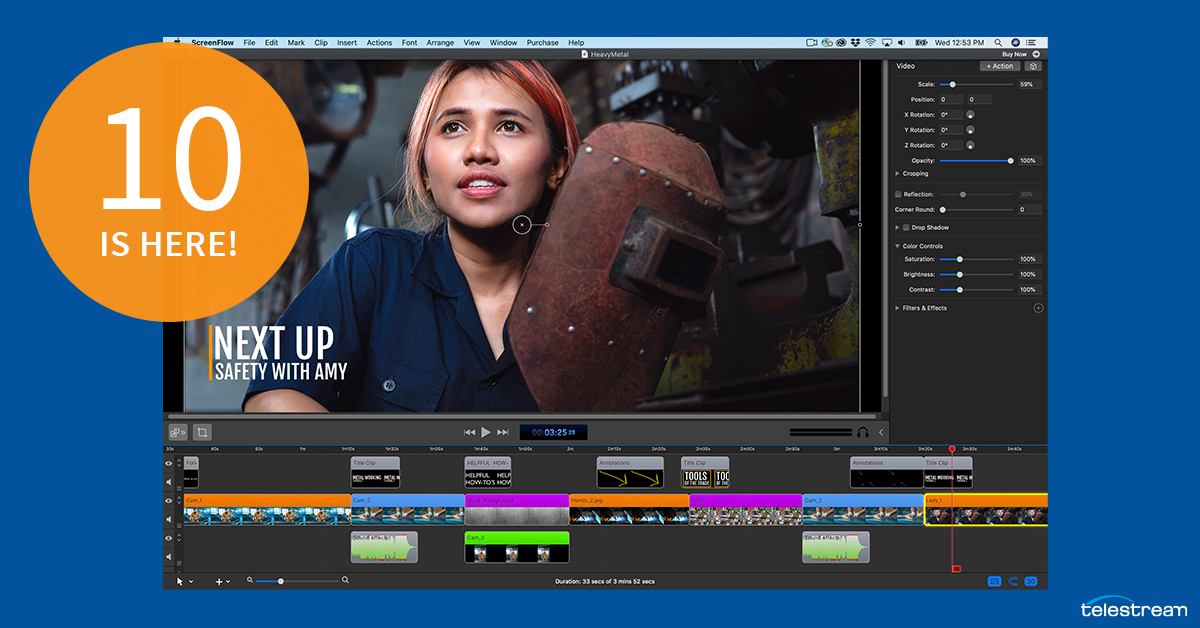
Task: Expand the Filters & Effects section
Action: 898,308
